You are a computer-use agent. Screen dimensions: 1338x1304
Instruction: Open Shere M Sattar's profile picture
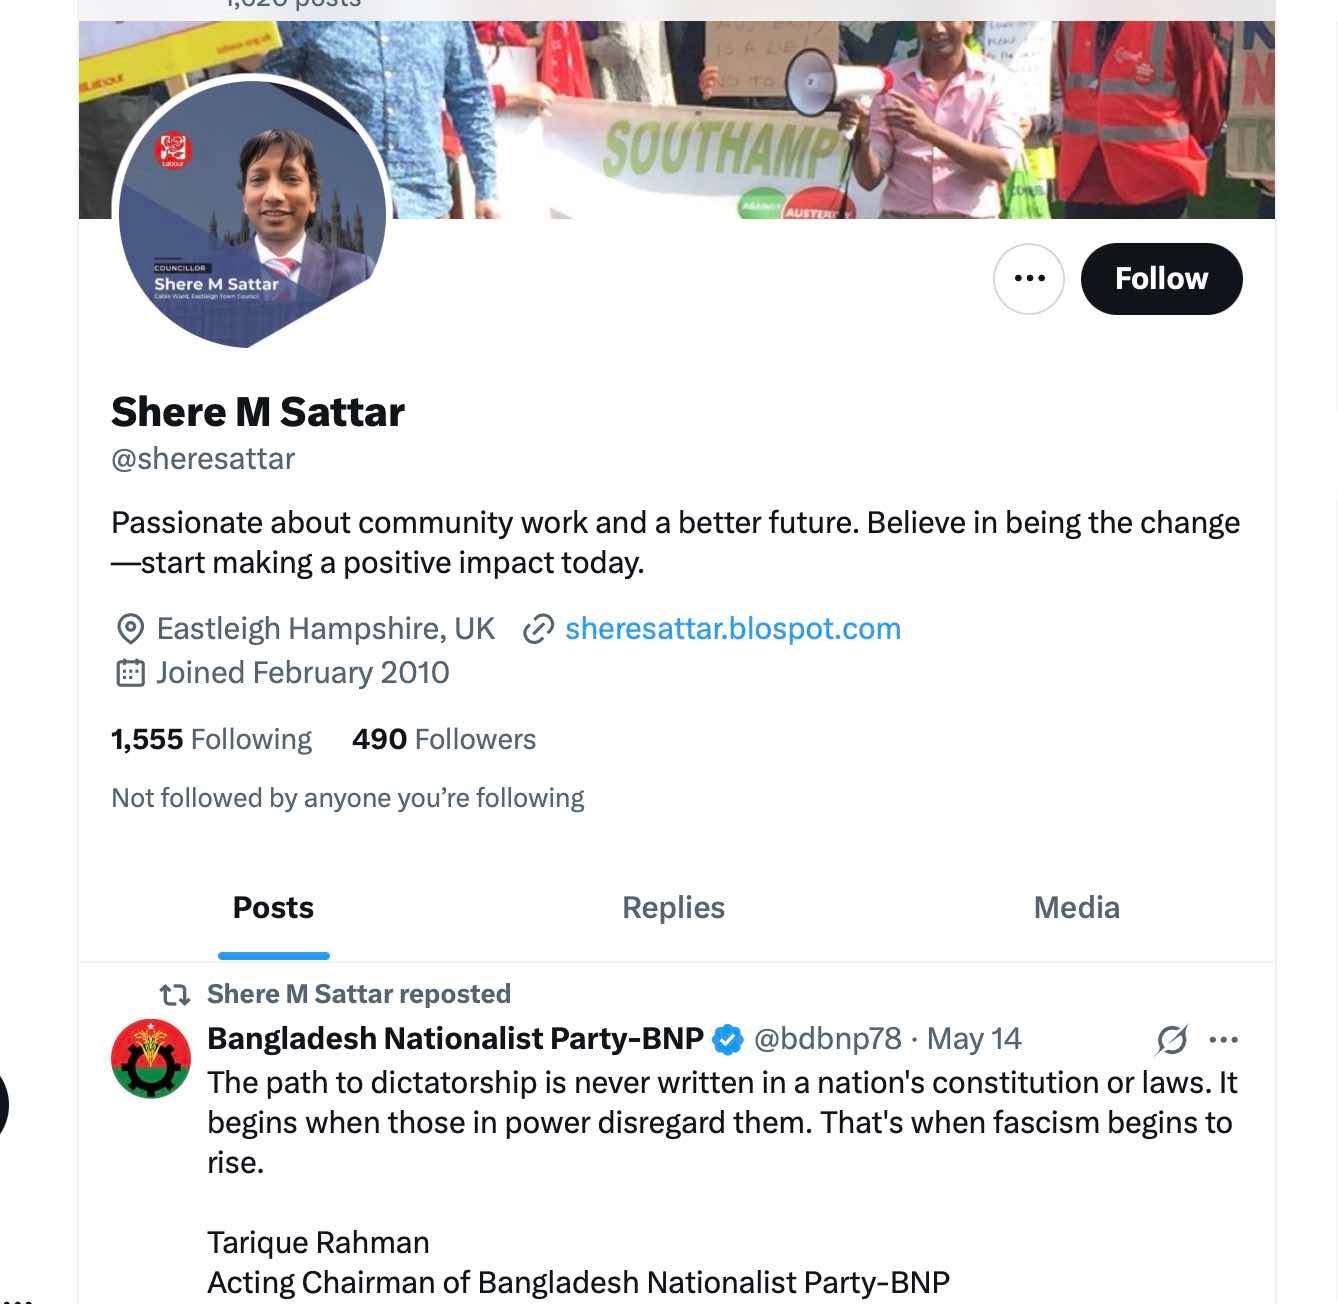251,213
